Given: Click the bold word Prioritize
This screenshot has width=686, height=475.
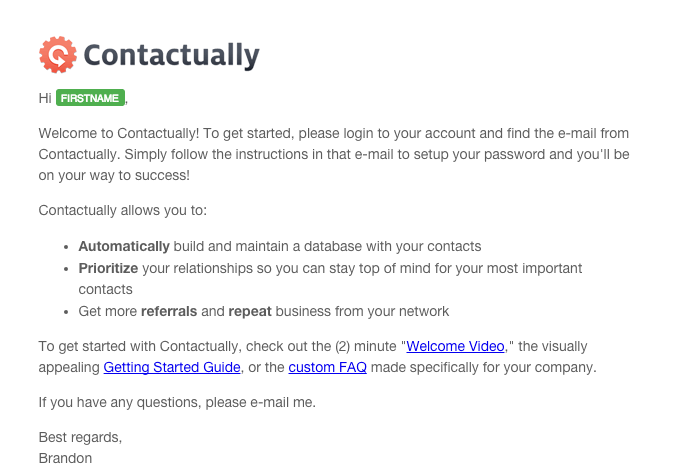Looking at the screenshot, I should (x=108, y=268).
